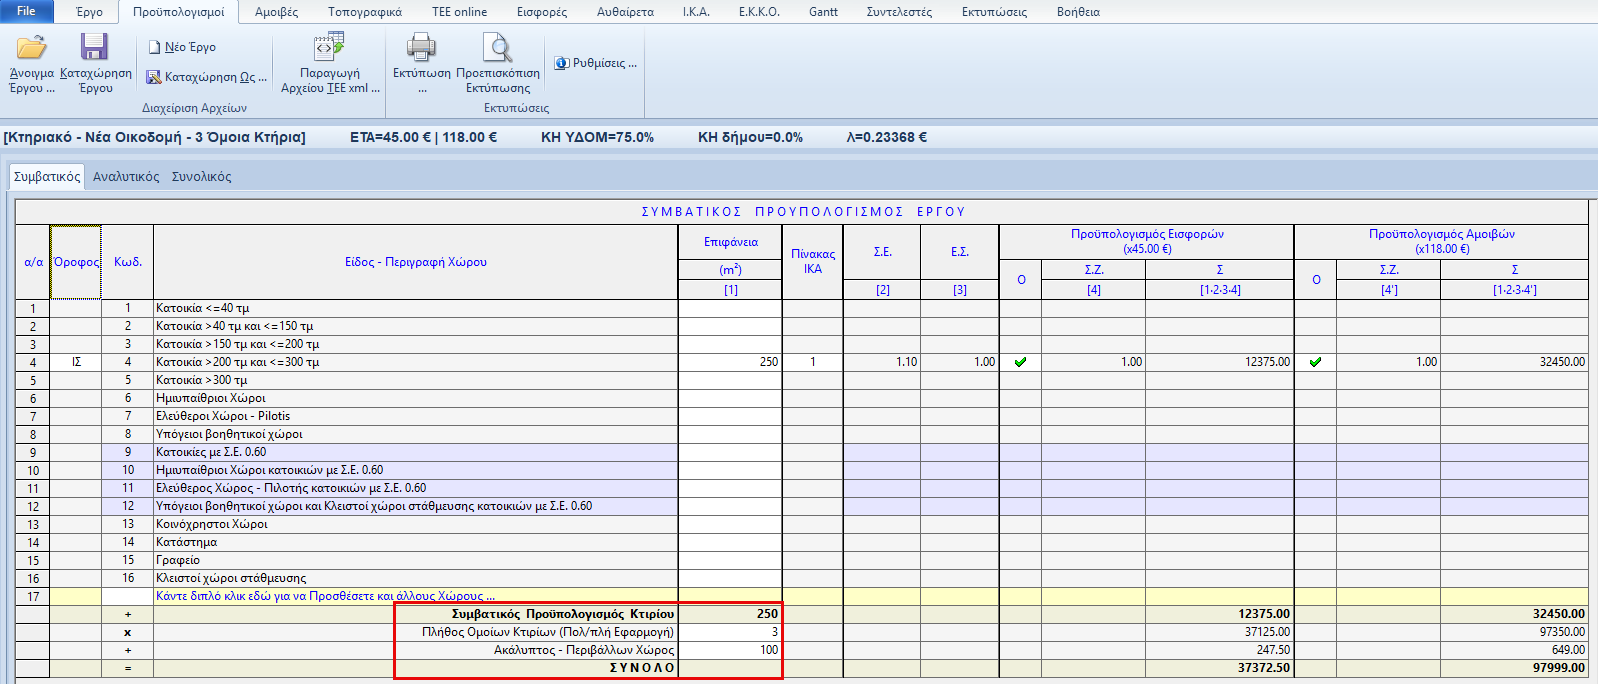Toggle the Αμοιβών checkmark in row 4
This screenshot has width=1598, height=684.
[1315, 362]
